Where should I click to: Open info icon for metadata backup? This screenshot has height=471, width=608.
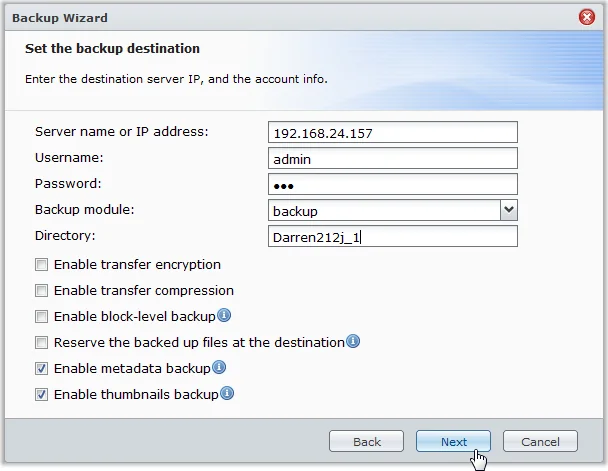(219, 368)
